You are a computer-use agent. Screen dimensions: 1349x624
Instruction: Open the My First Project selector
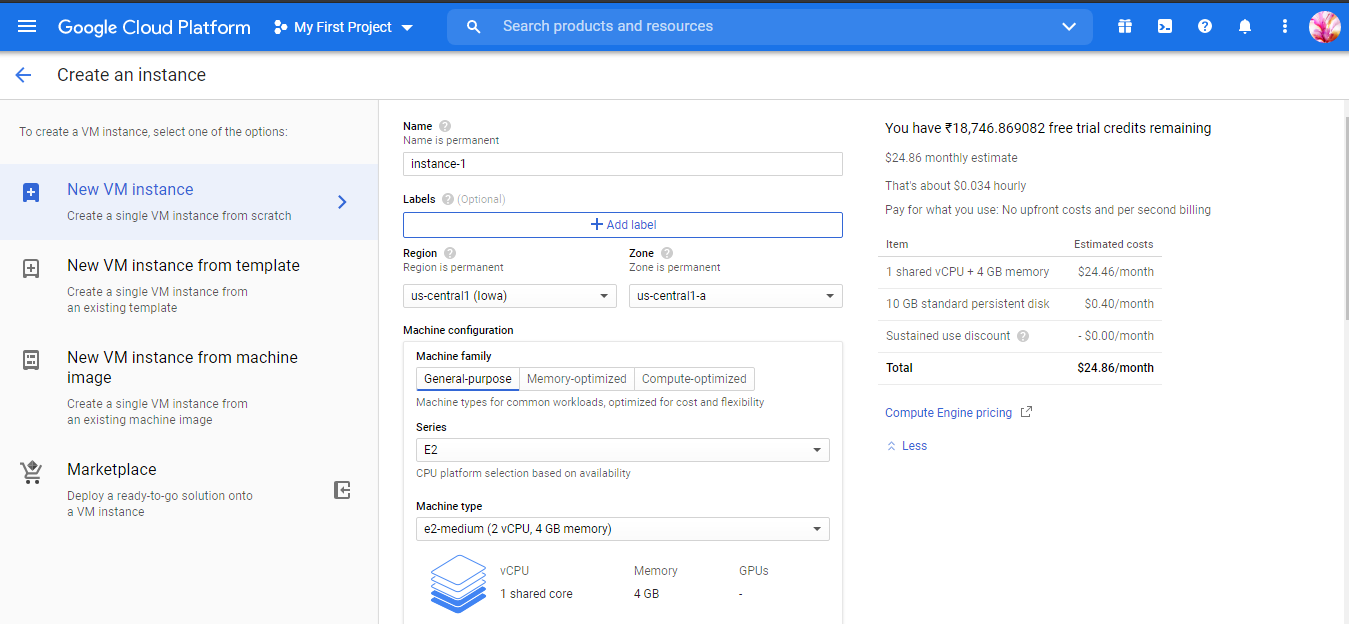[343, 27]
